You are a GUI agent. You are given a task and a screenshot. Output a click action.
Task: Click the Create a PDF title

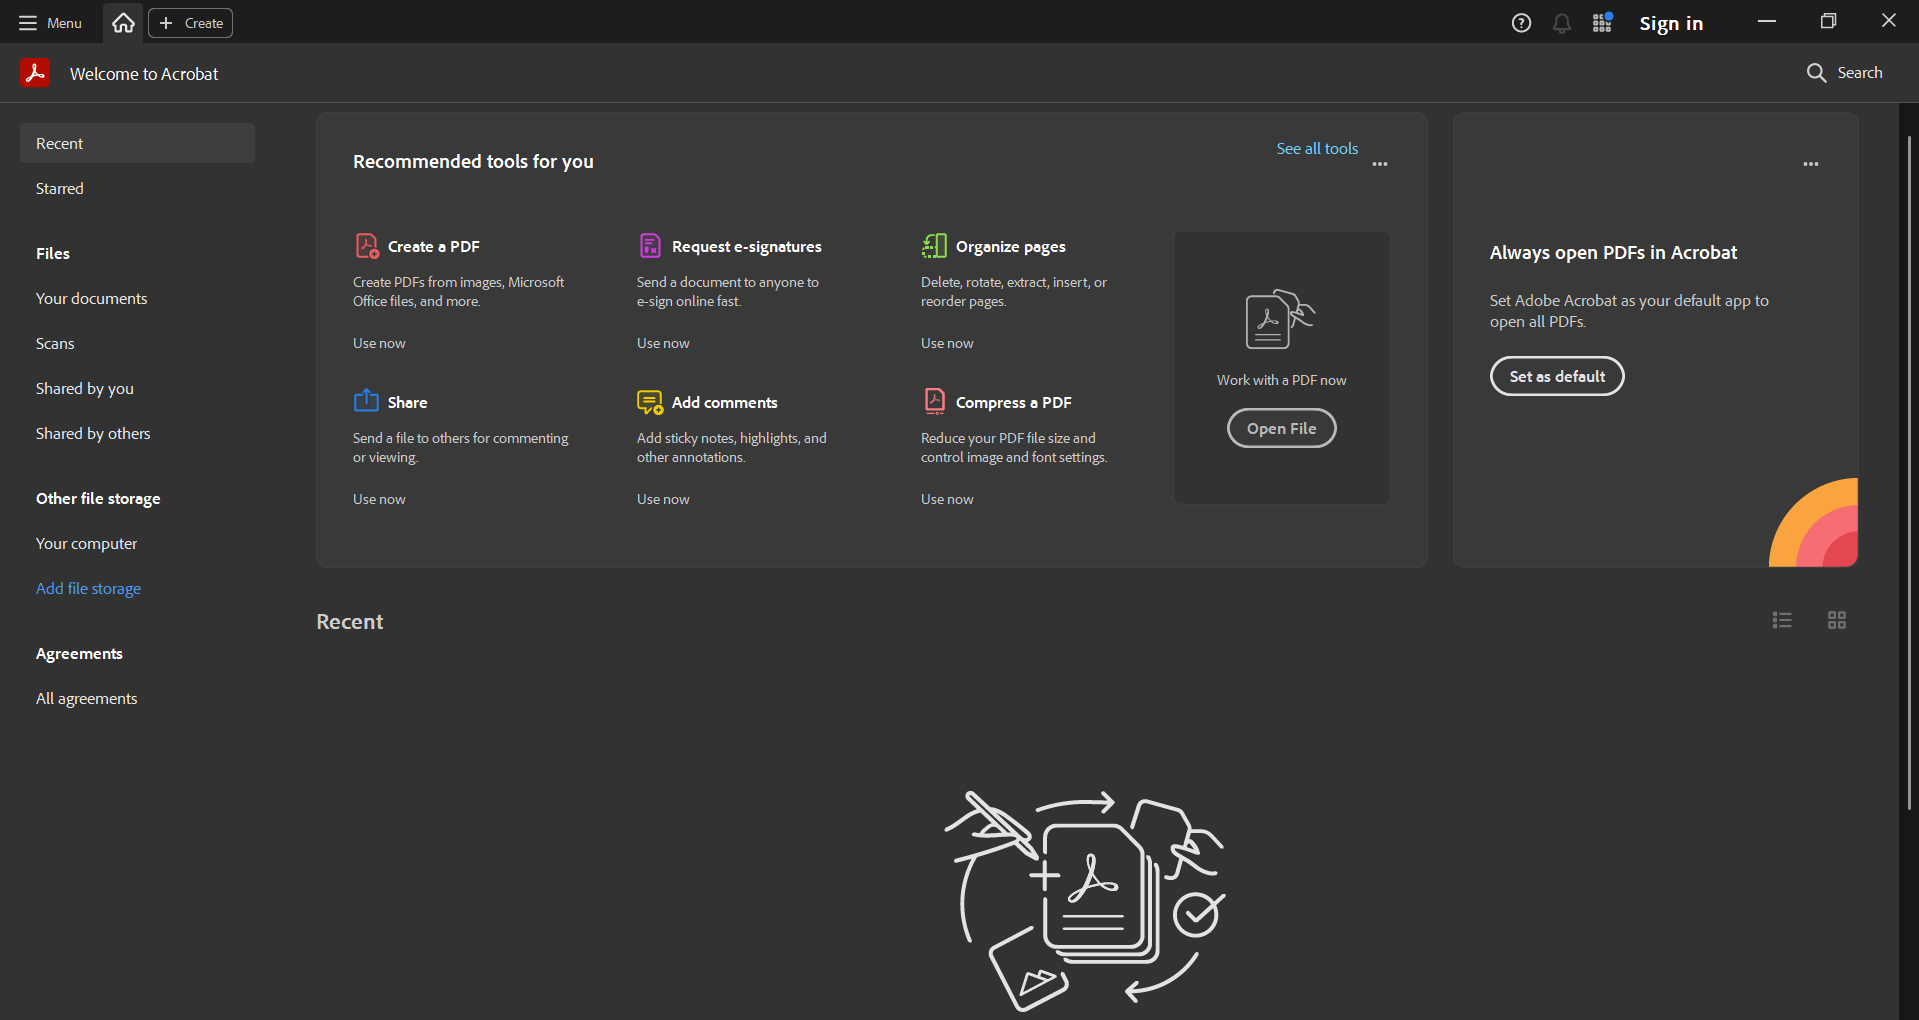(433, 246)
